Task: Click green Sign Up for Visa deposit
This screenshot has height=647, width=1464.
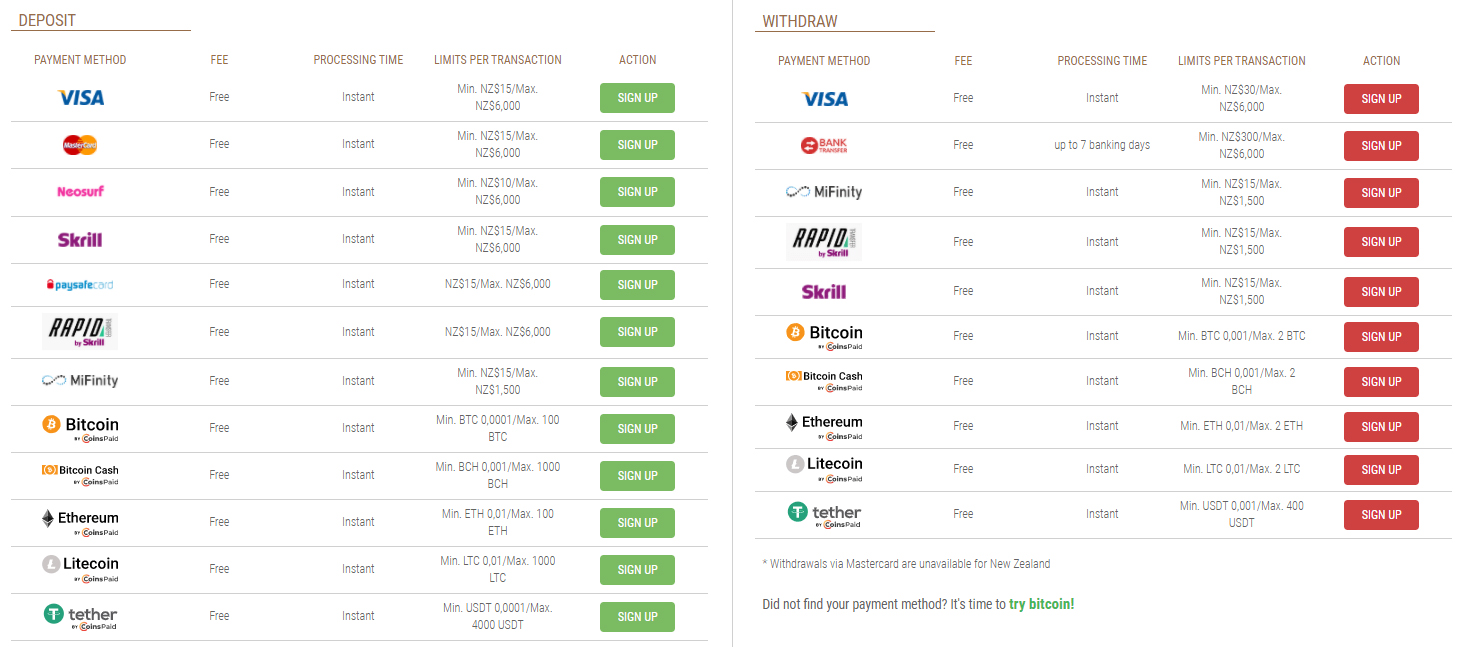Action: [x=637, y=98]
